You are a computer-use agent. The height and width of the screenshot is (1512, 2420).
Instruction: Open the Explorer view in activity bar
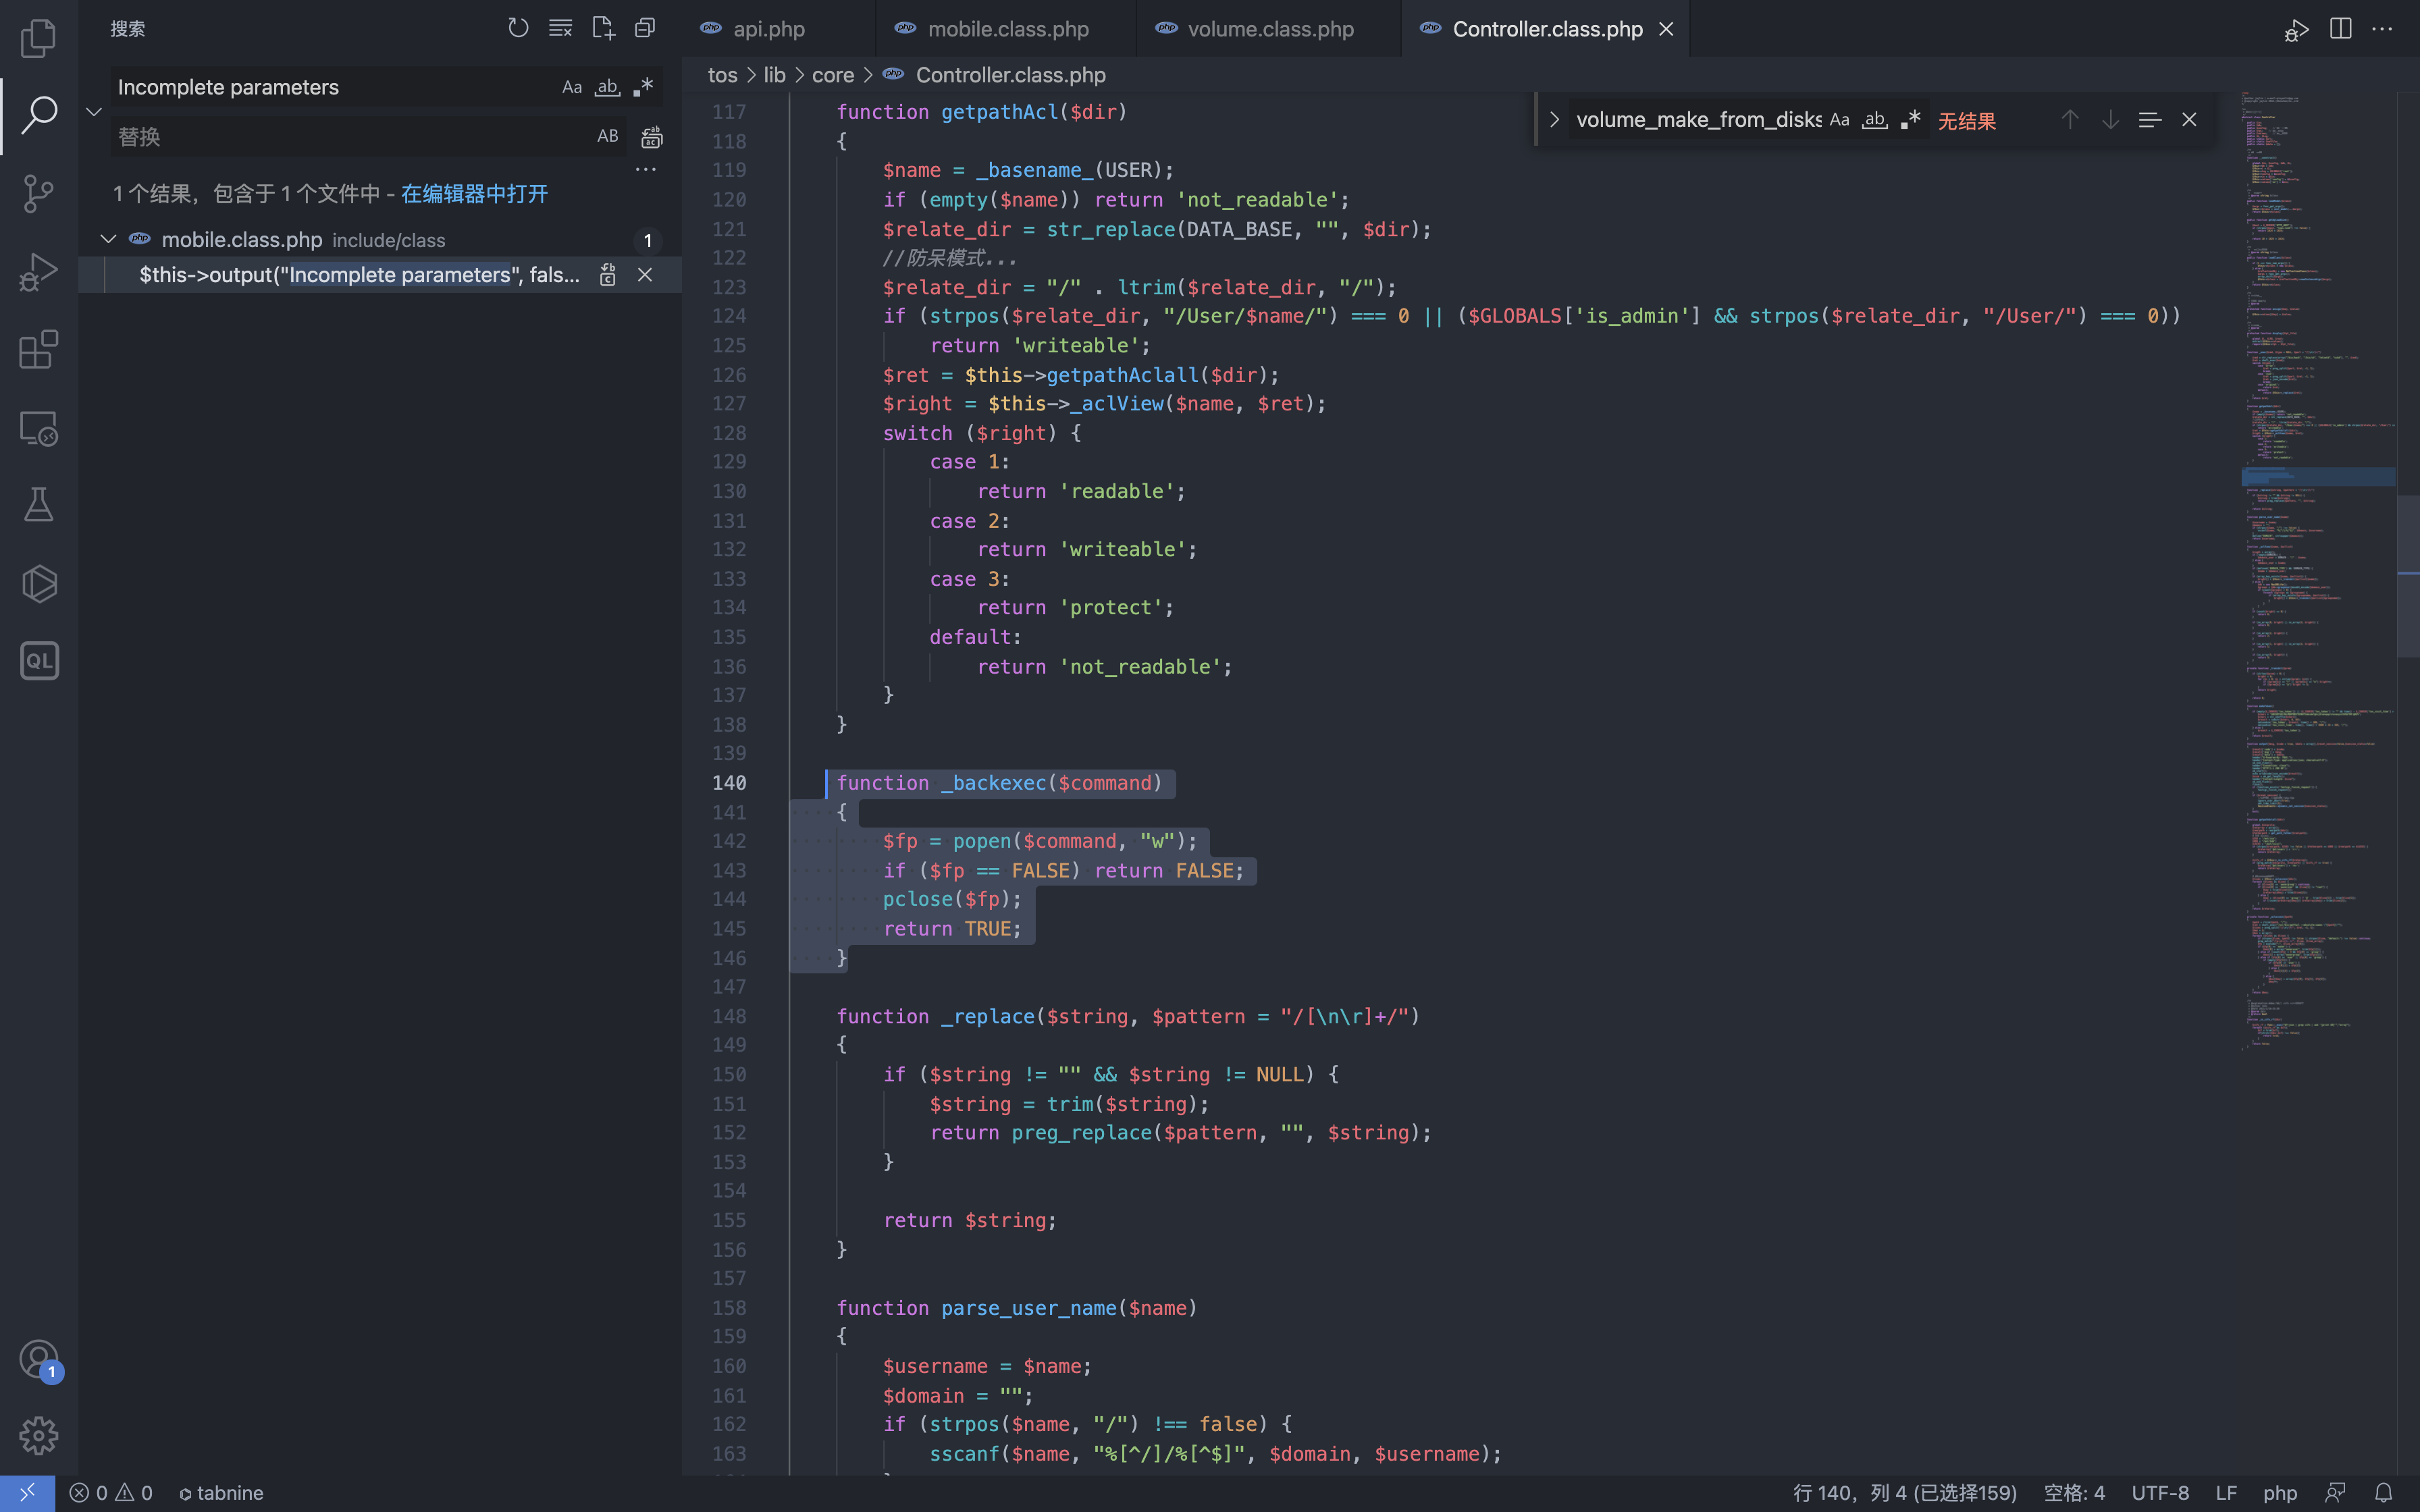click(38, 38)
